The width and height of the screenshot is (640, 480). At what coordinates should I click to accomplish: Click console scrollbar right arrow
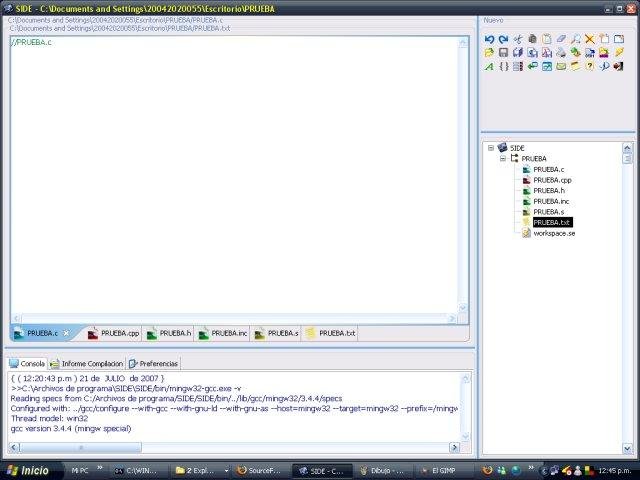454,447
